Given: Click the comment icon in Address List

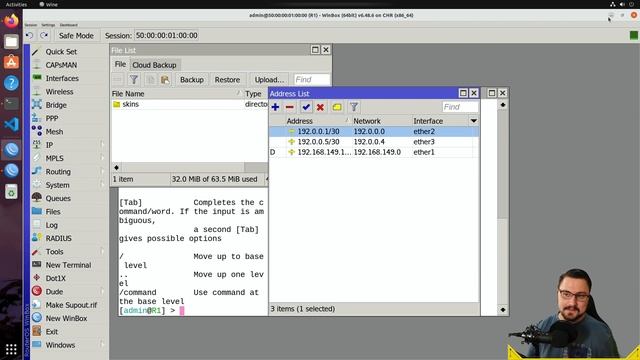Looking at the screenshot, I should pos(337,107).
